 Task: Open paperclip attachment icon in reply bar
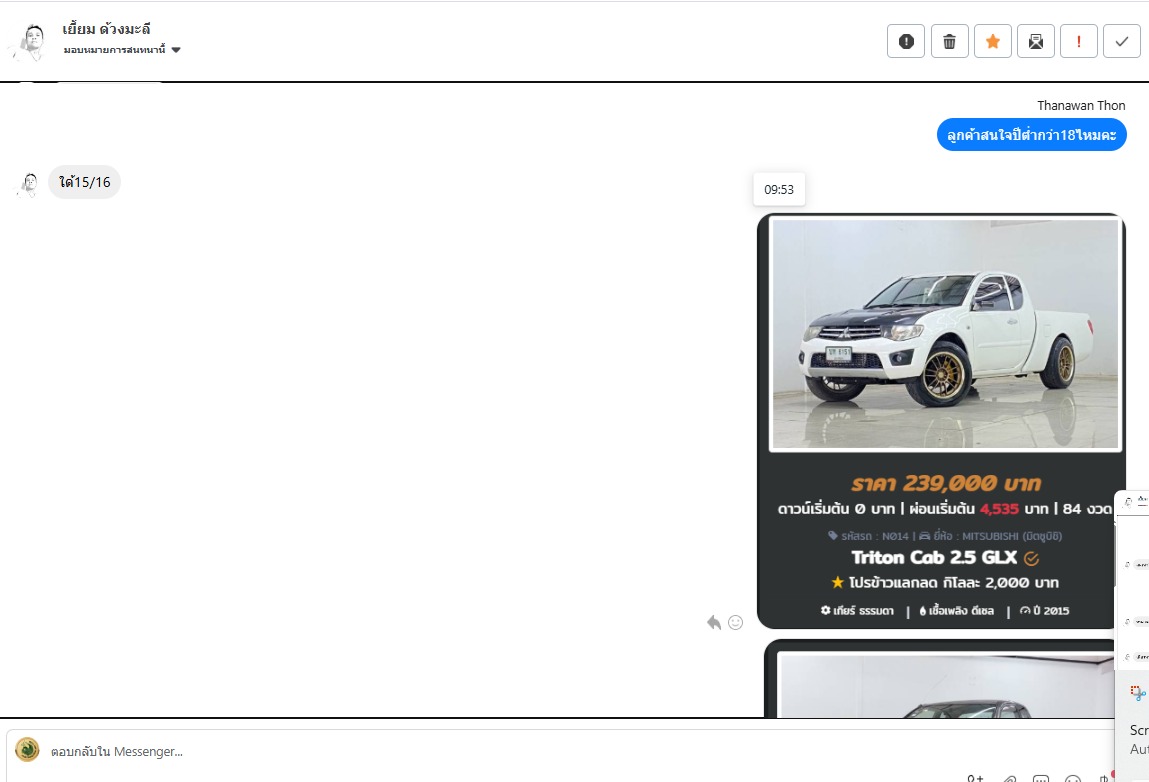coord(1010,778)
